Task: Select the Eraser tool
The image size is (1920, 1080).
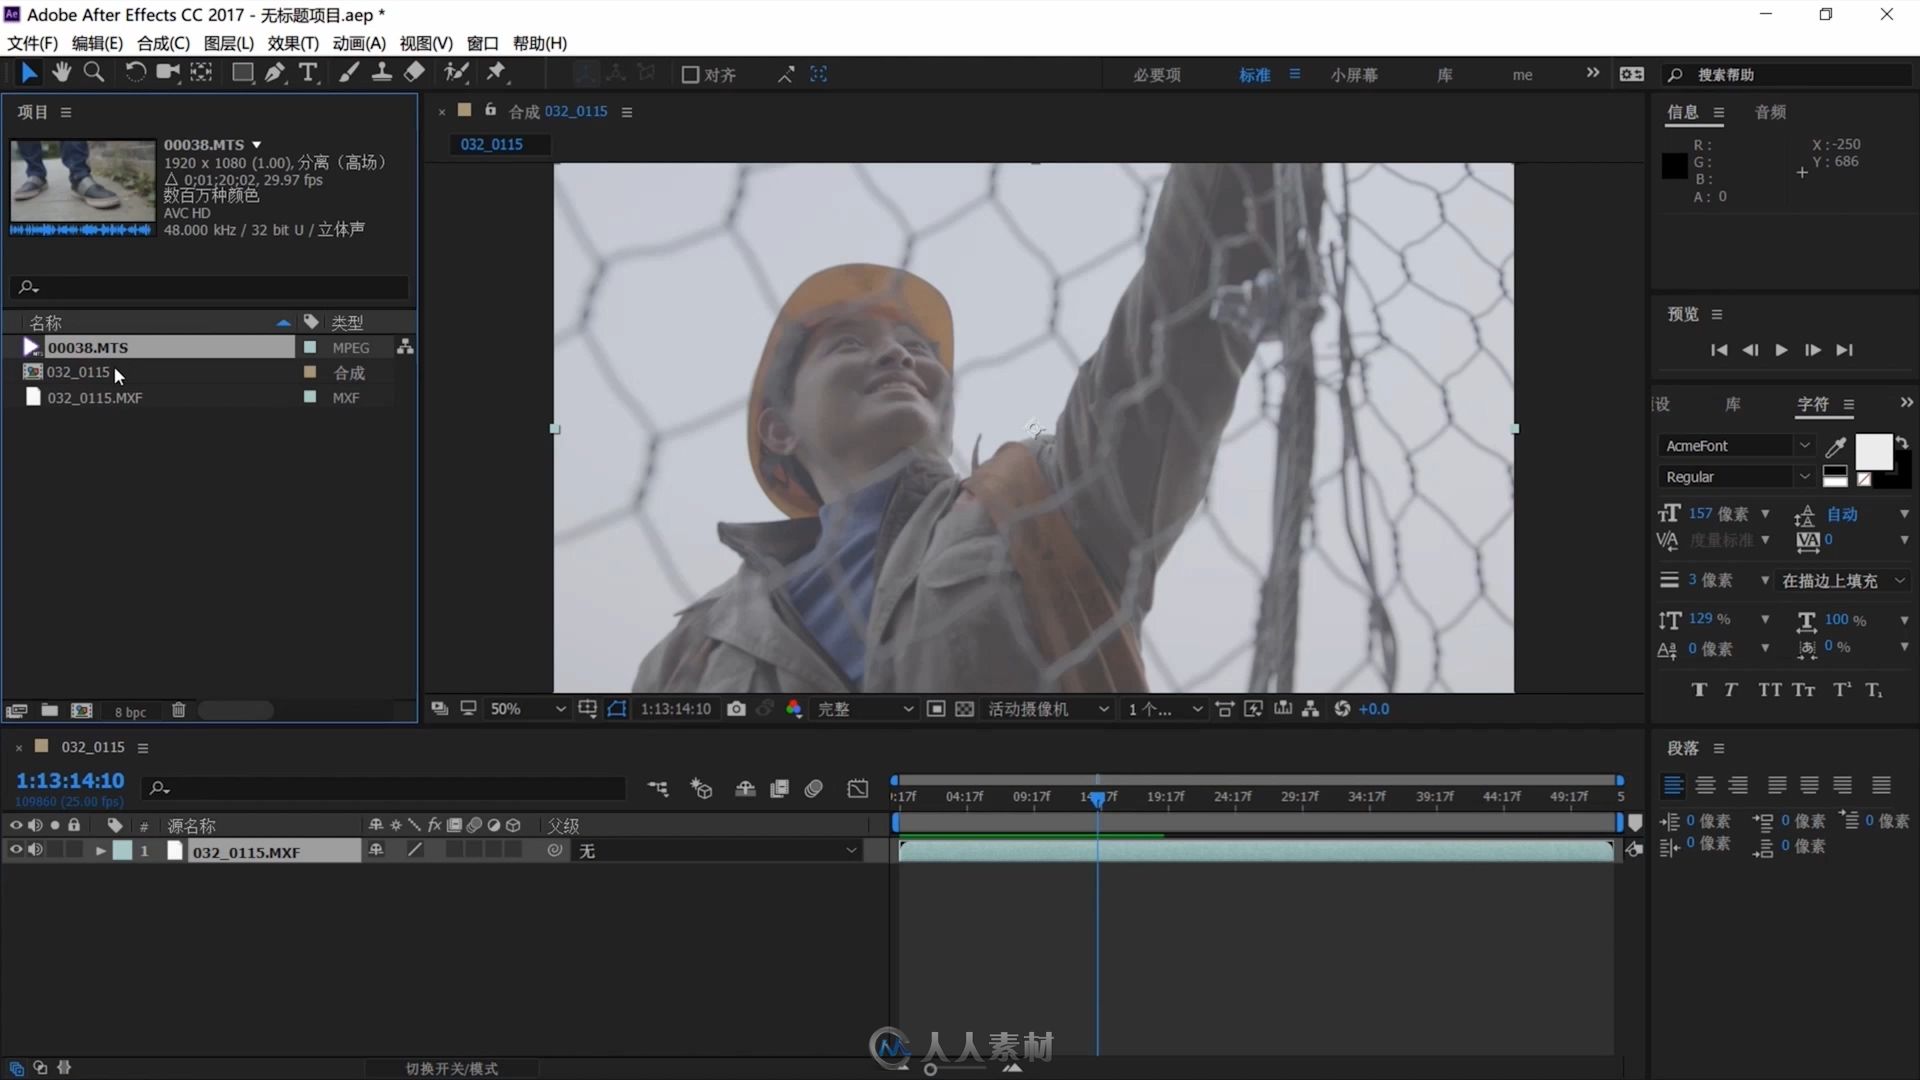Action: tap(414, 72)
